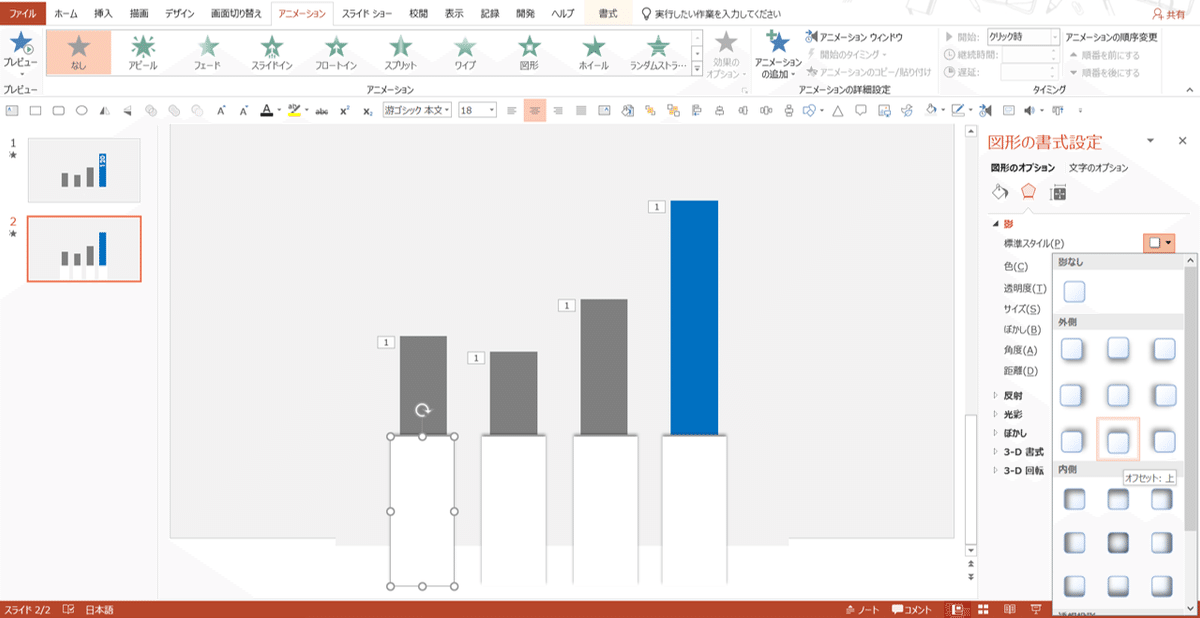Screen dimensions: 1200x618
Task: Select the ワイプ animation effect
Action: coord(465,53)
